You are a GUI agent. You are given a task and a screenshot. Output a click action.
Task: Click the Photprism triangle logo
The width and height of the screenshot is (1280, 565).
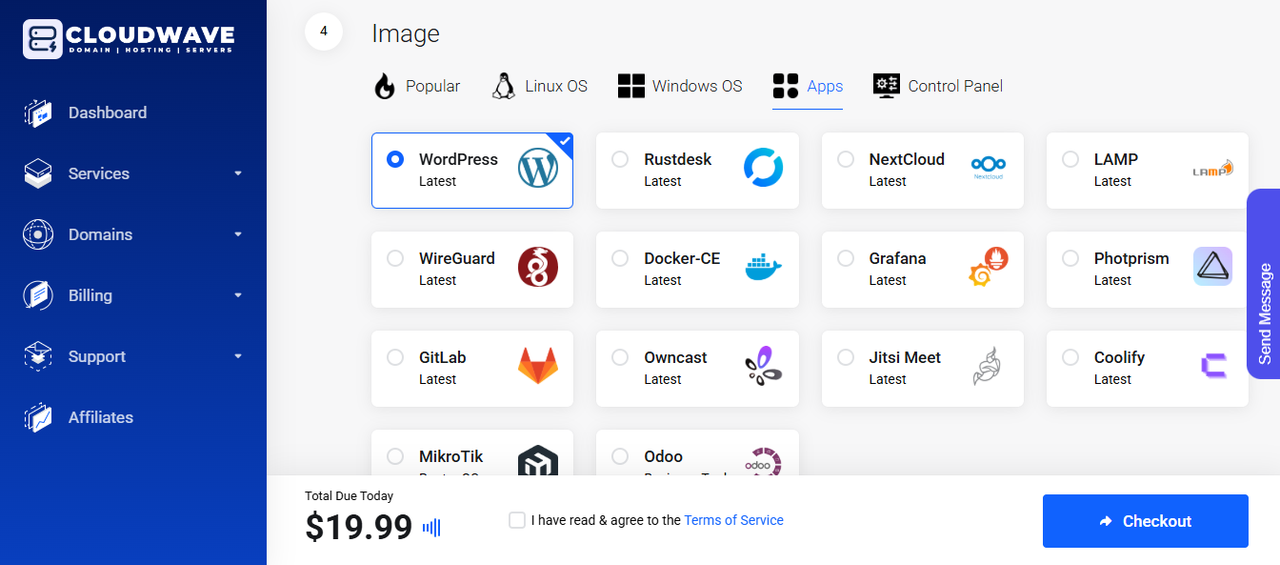1213,267
